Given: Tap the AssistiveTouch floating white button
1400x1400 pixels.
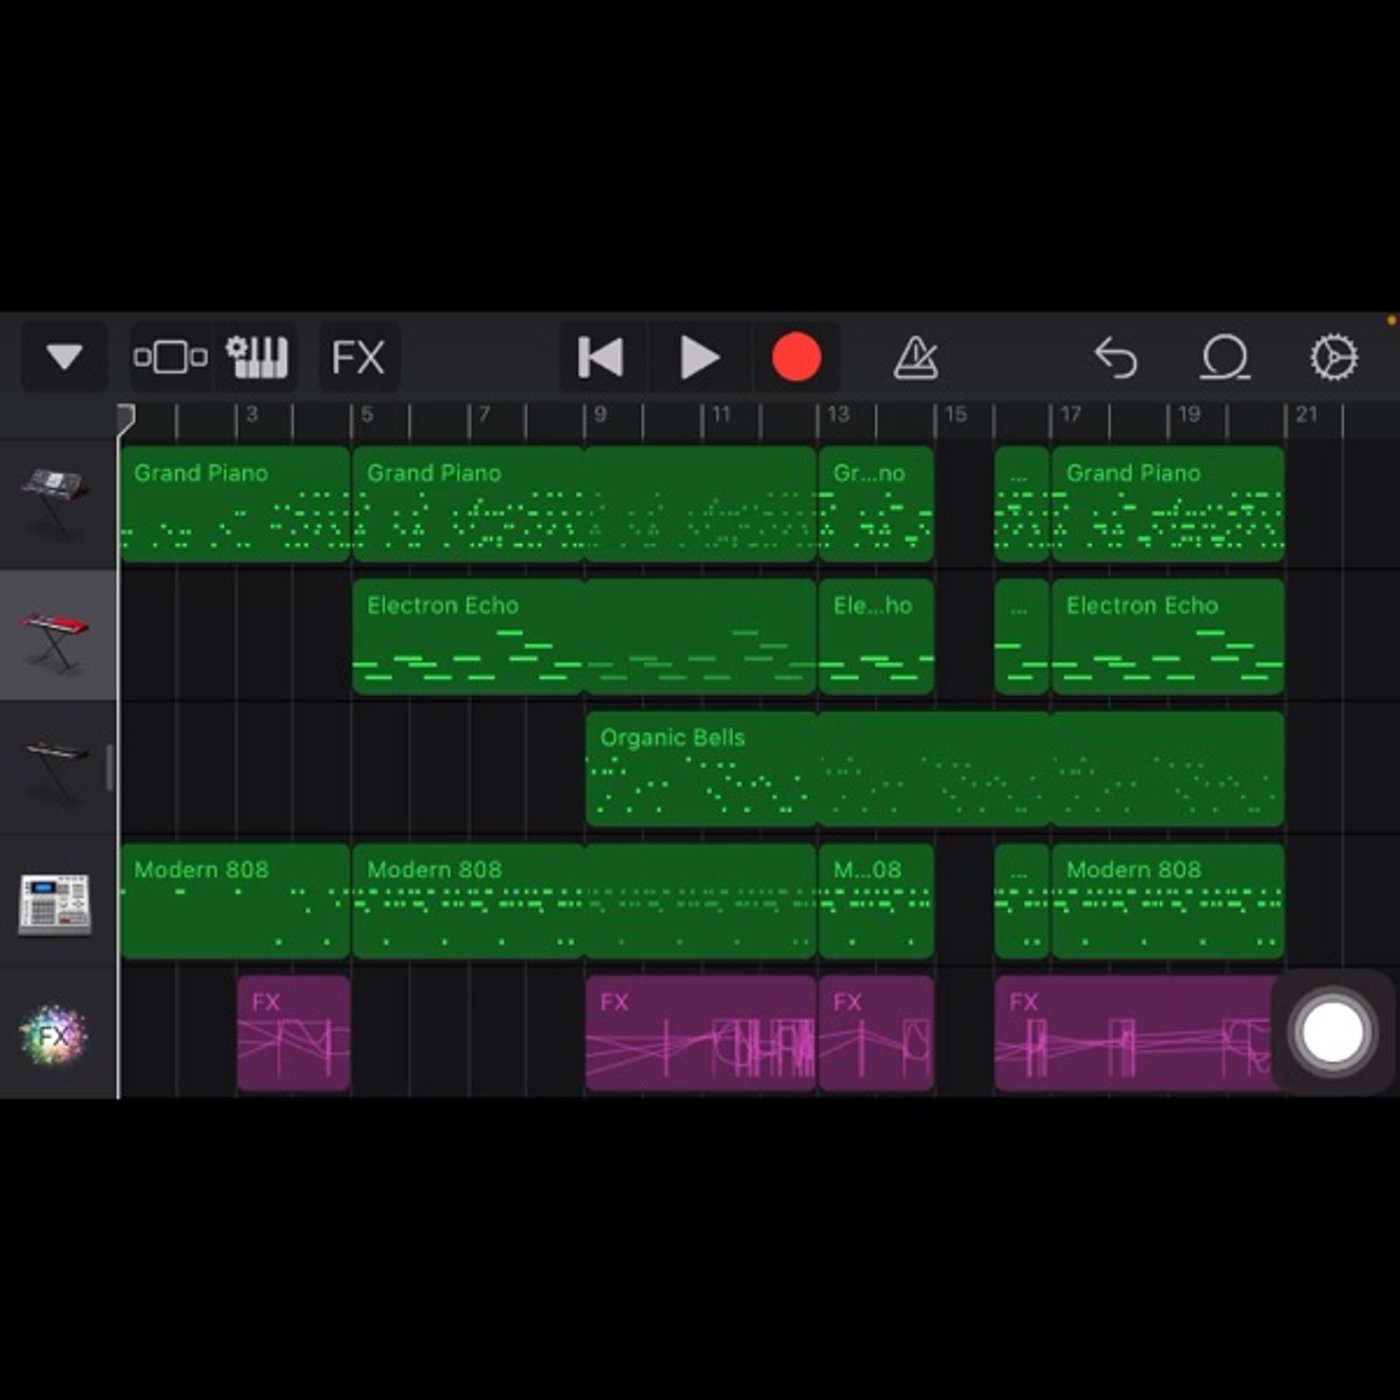Looking at the screenshot, I should [x=1331, y=1031].
